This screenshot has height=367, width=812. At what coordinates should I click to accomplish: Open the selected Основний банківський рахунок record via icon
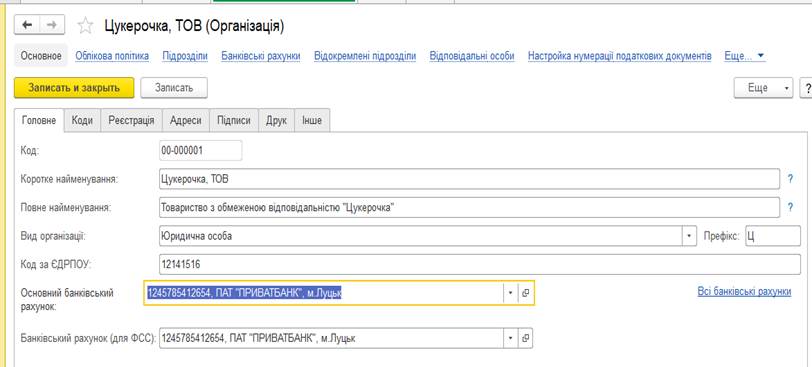[x=525, y=293]
